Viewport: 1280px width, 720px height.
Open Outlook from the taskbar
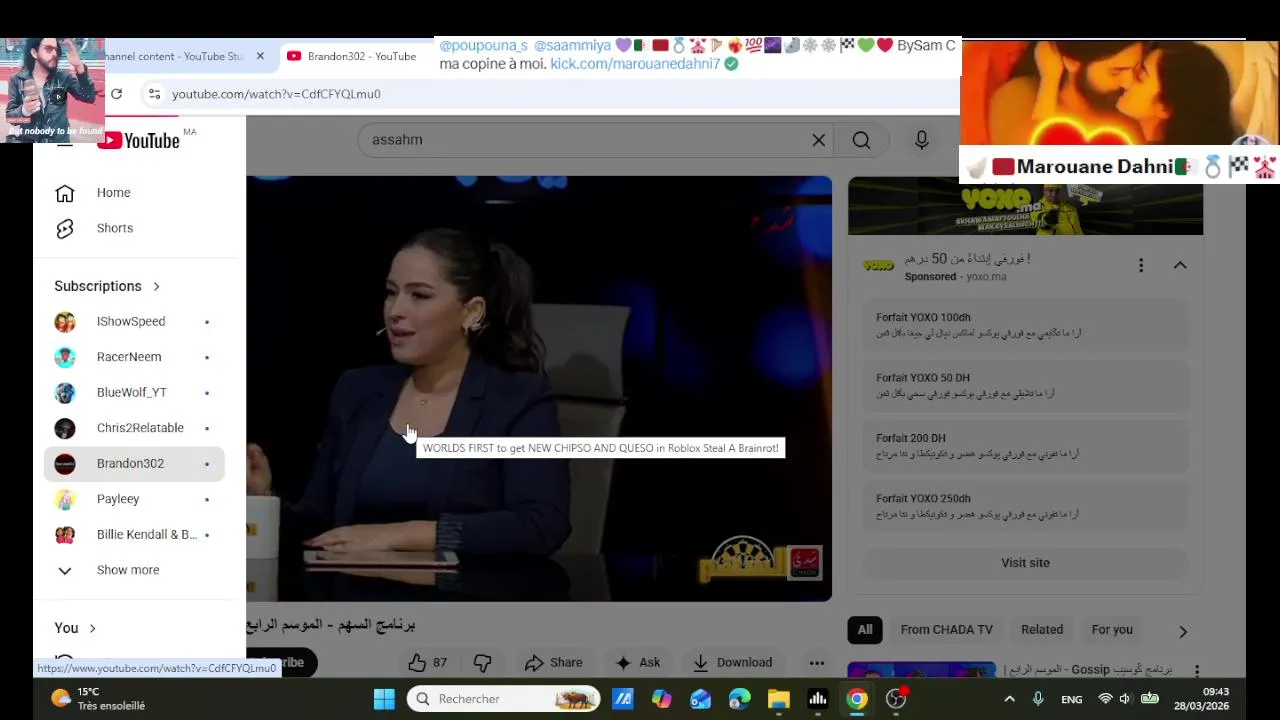click(701, 699)
